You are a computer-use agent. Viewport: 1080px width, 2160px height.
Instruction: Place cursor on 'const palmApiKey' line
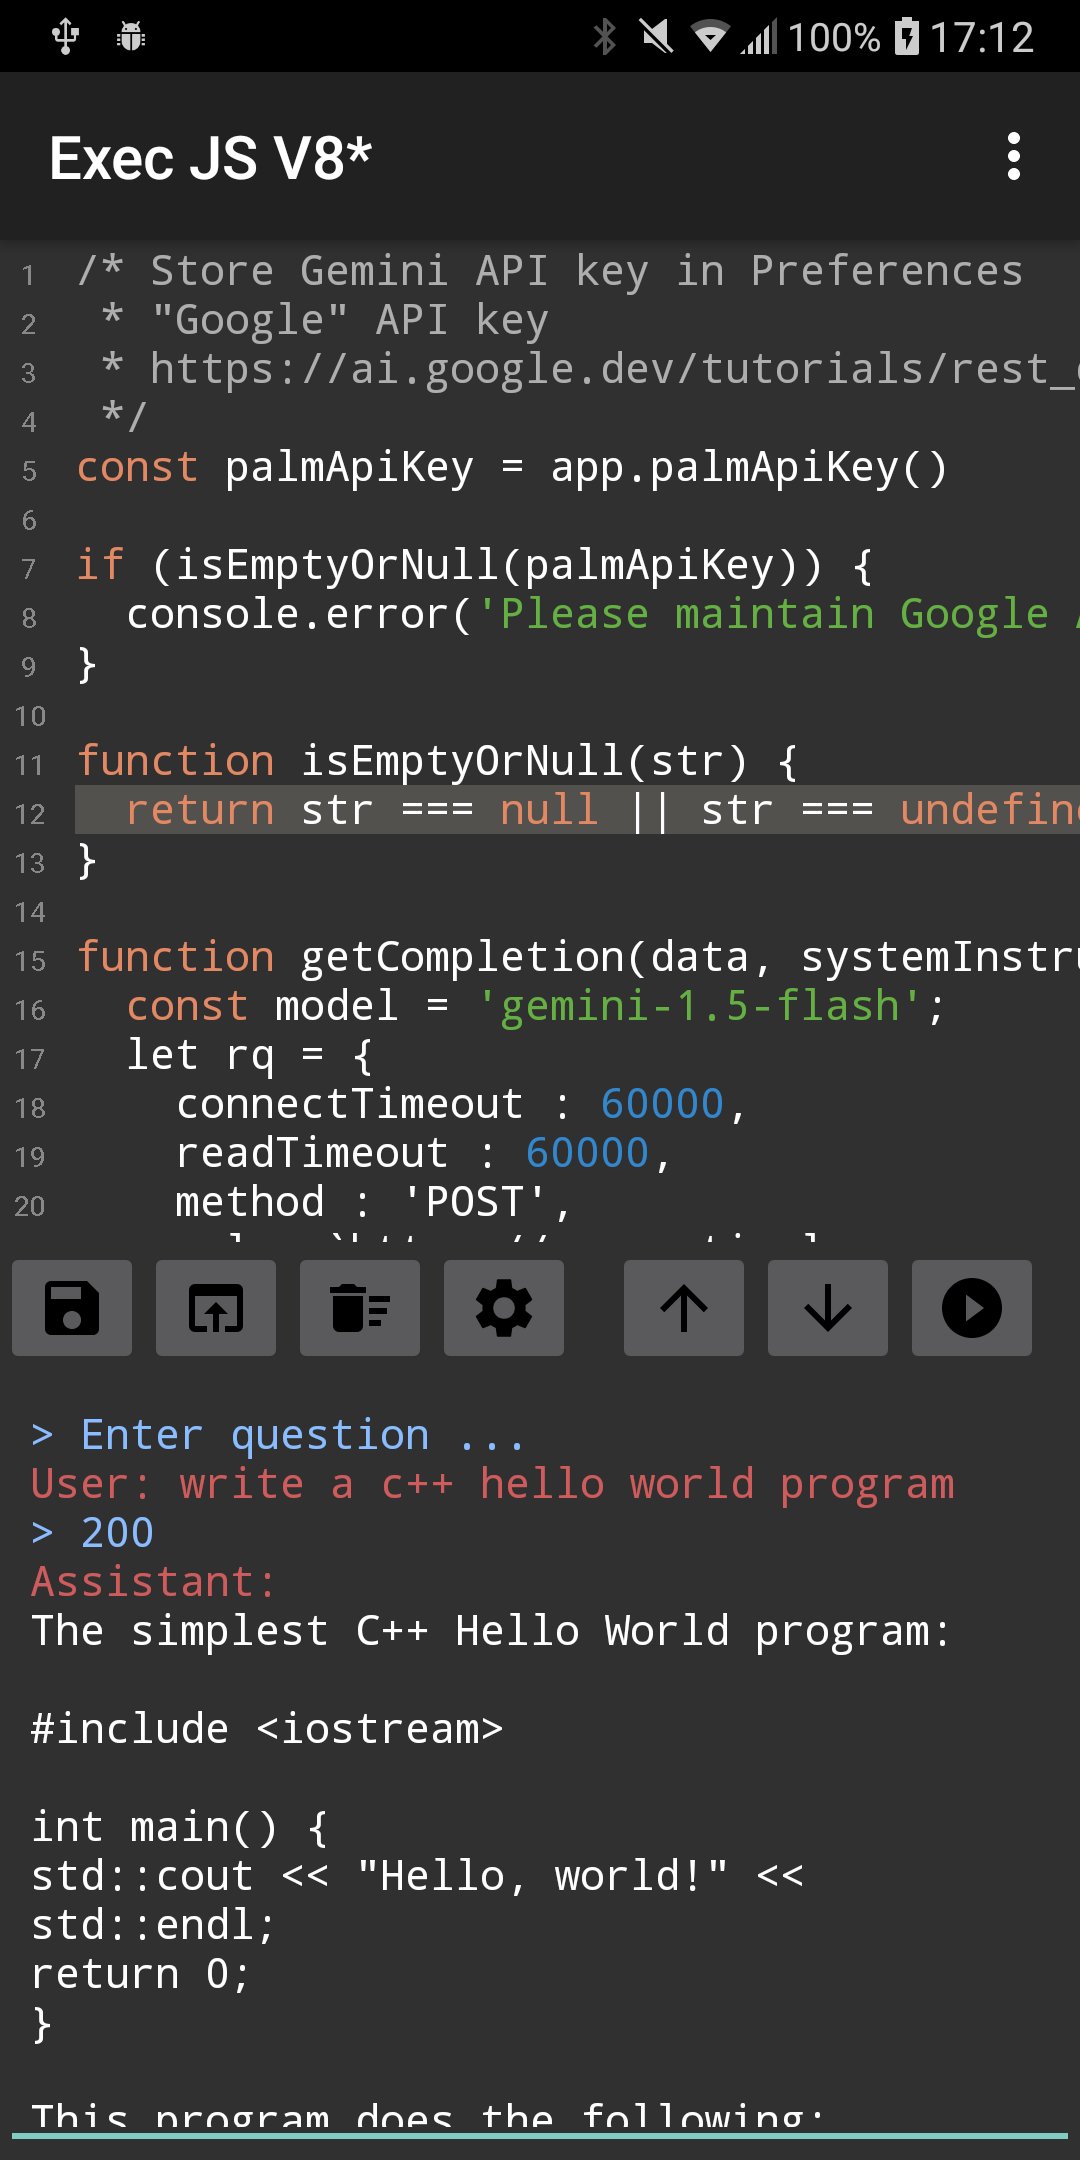(x=510, y=468)
